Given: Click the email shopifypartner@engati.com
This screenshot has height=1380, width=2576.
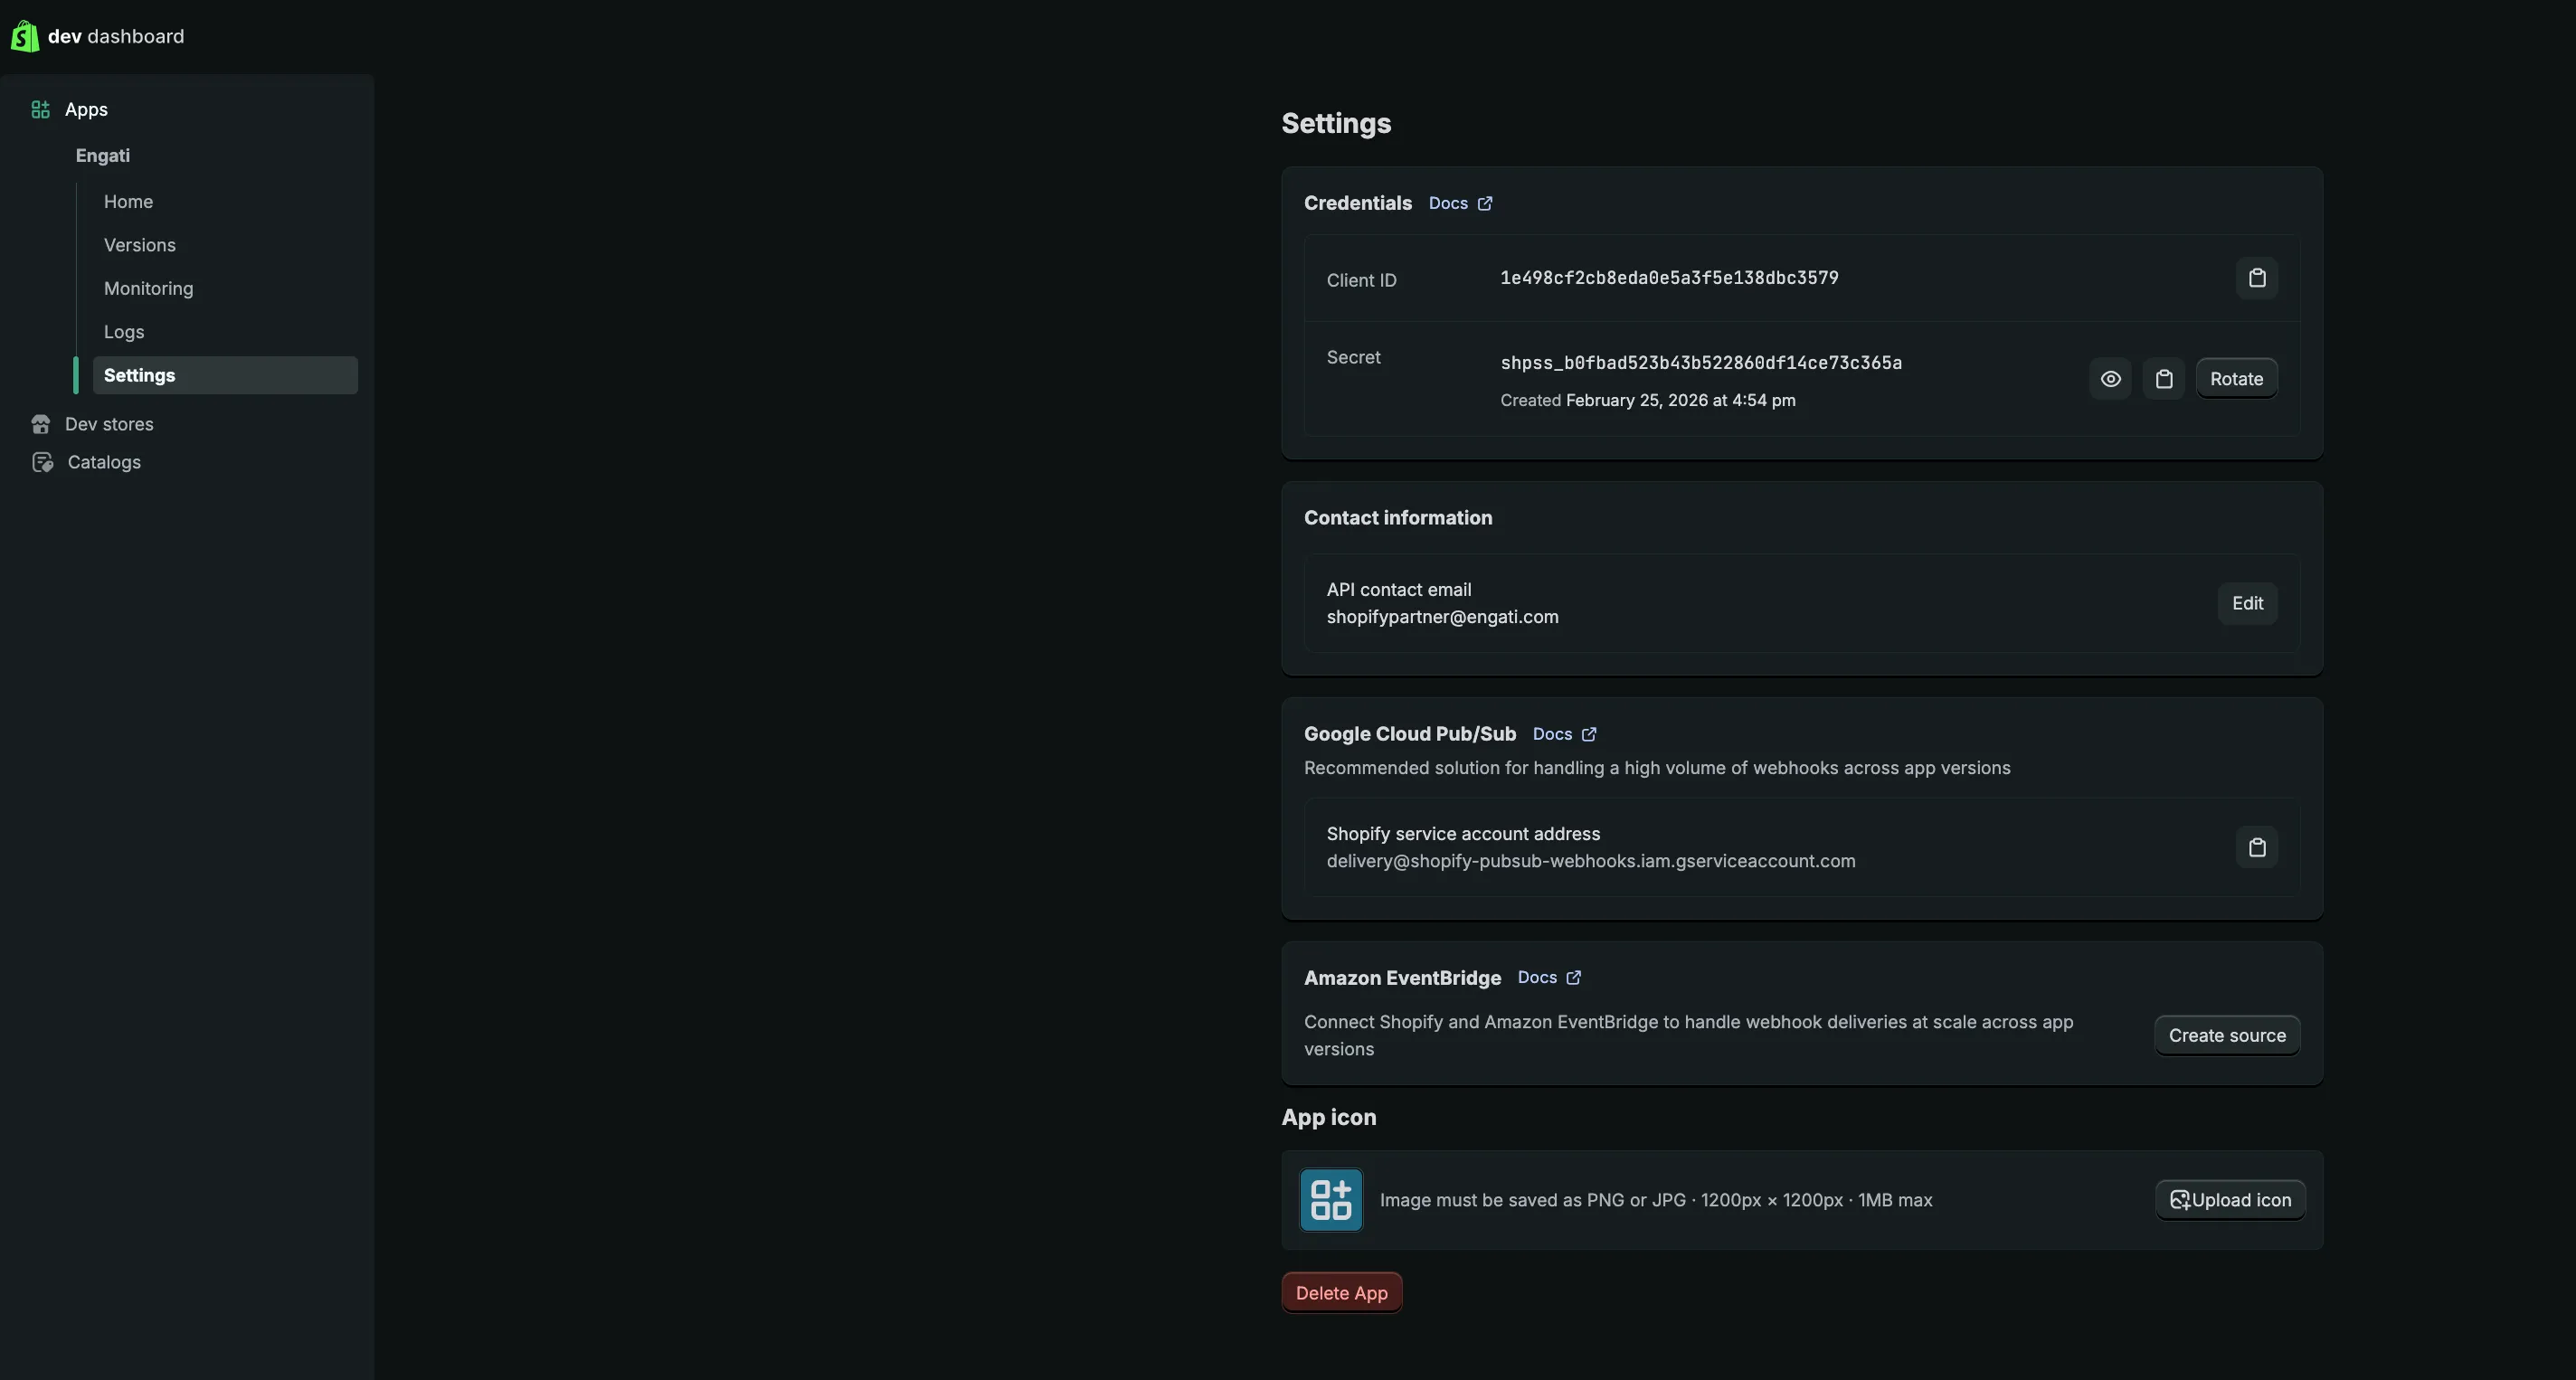Looking at the screenshot, I should [1442, 617].
